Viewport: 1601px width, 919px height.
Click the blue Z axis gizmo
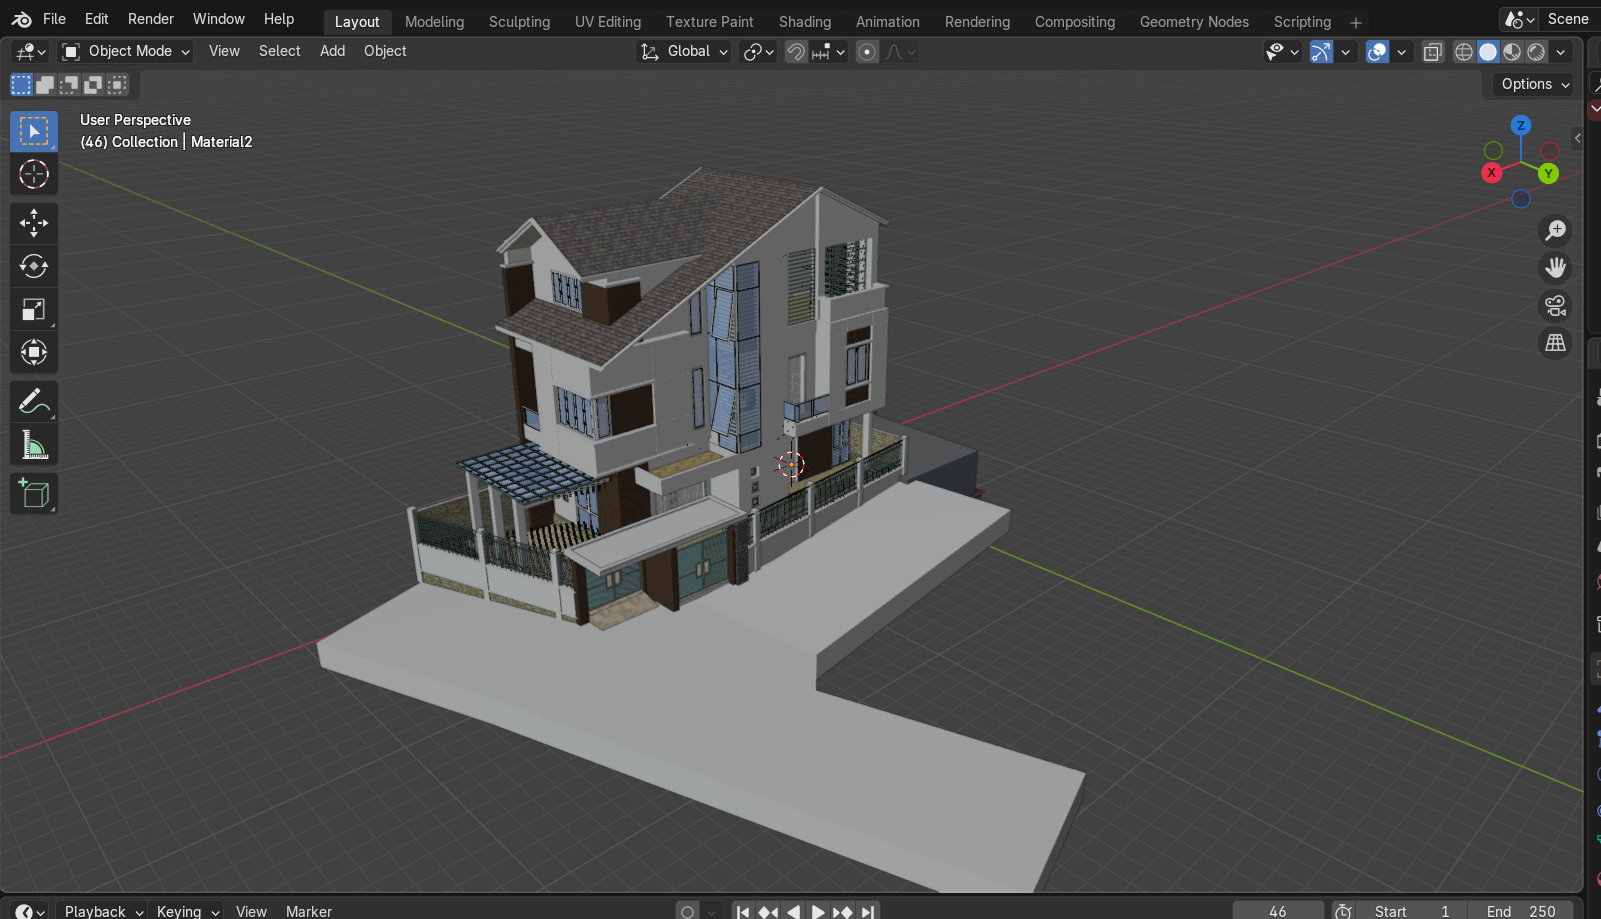[1521, 125]
